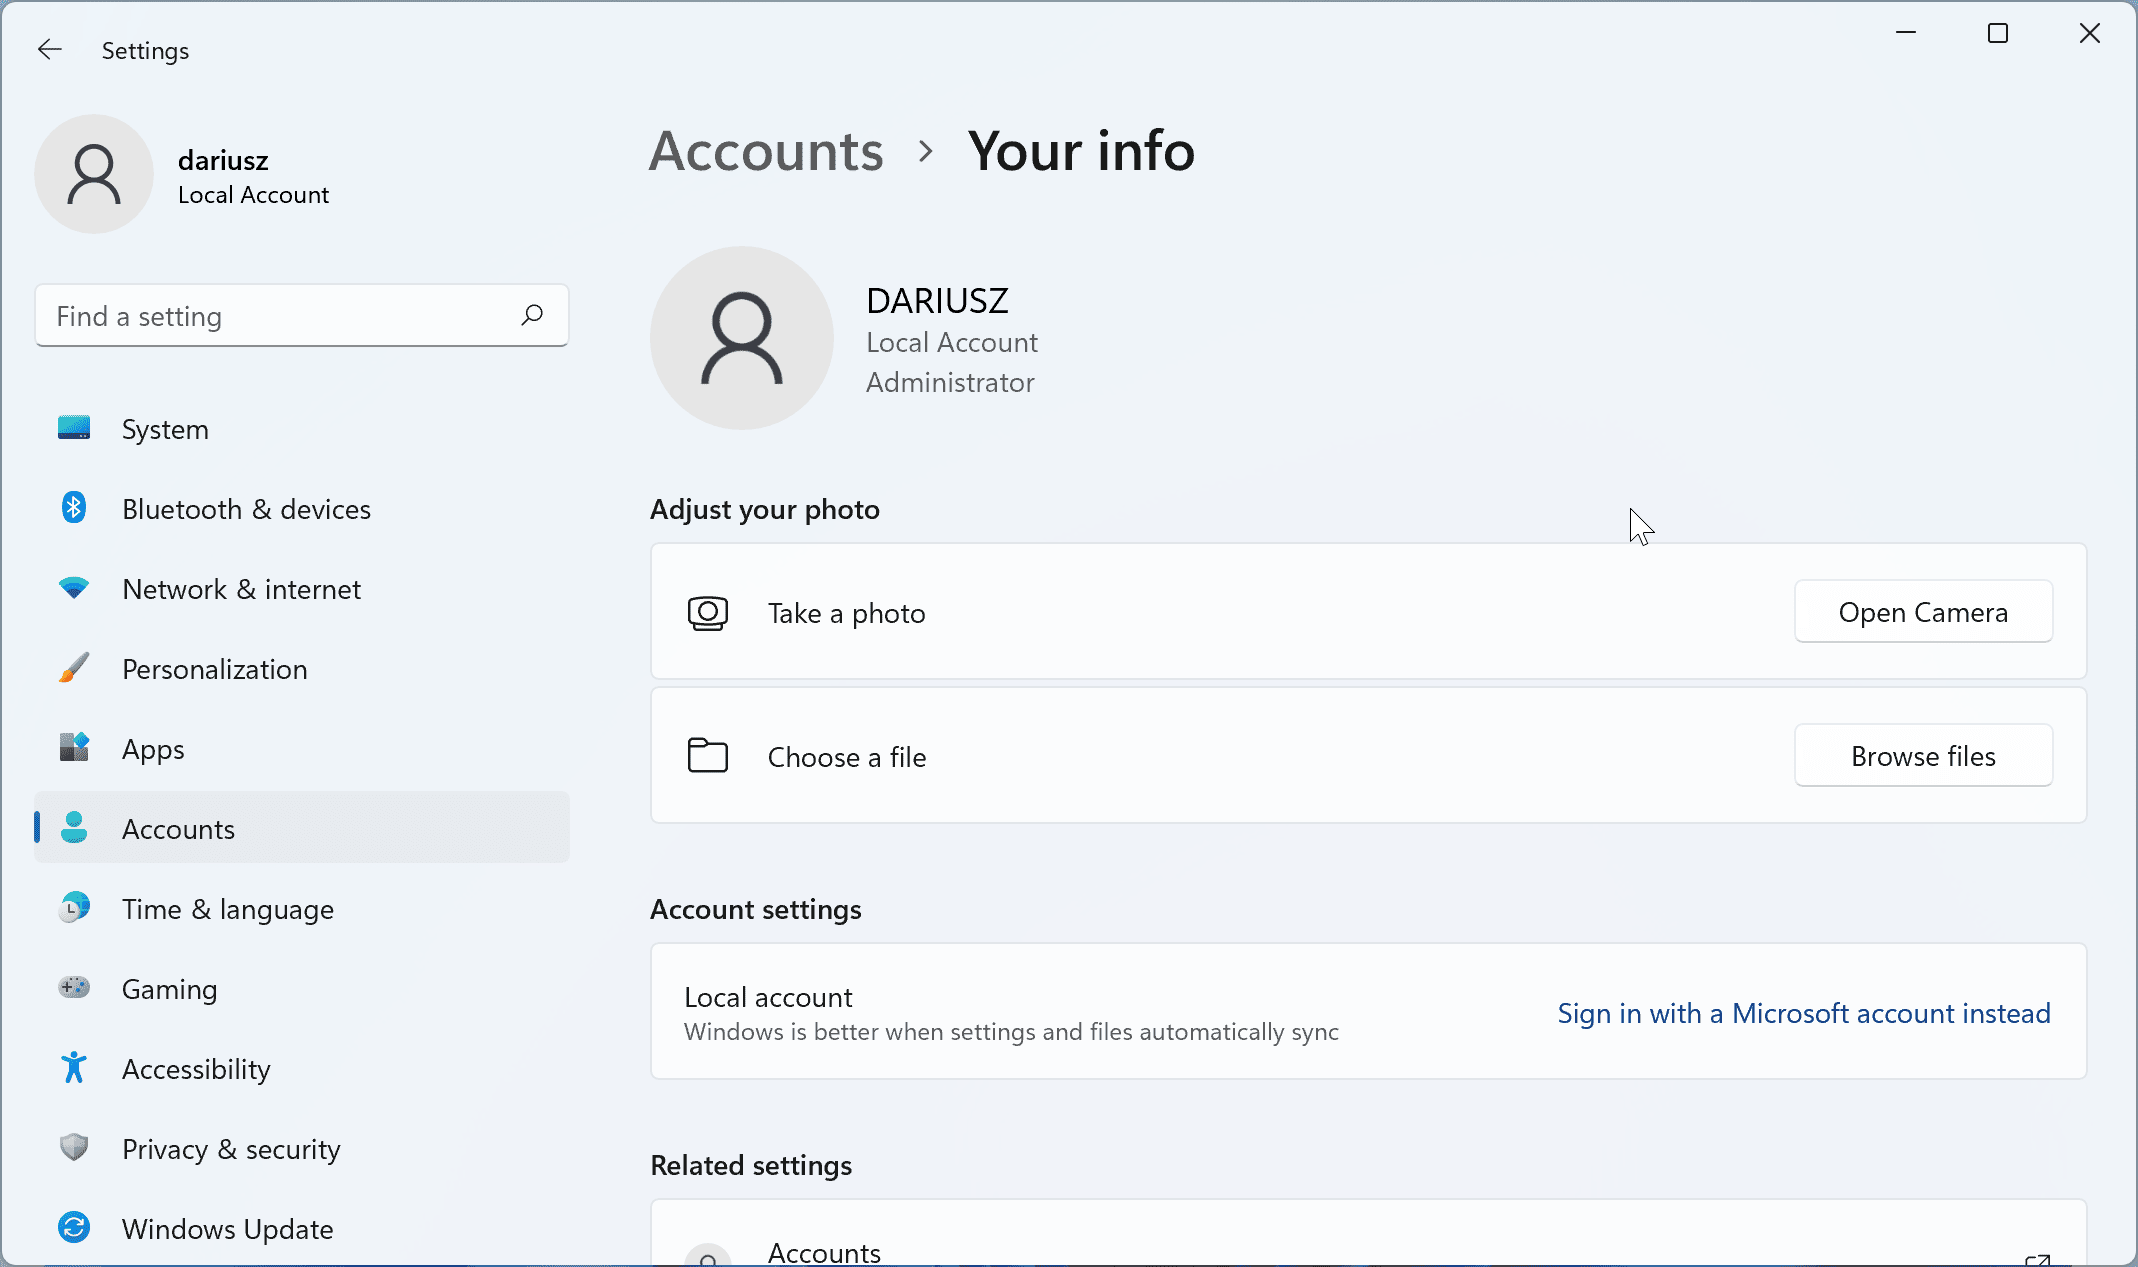Screen dimensions: 2138x1267
Task: Click the folder icon beside Choose a file
Action: [708, 756]
